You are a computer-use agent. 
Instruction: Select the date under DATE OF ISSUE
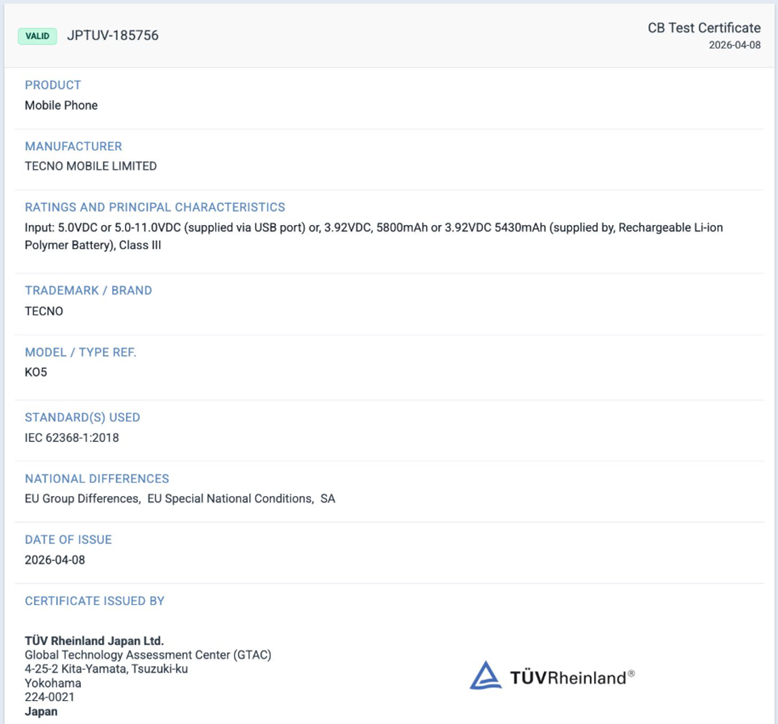coord(55,559)
